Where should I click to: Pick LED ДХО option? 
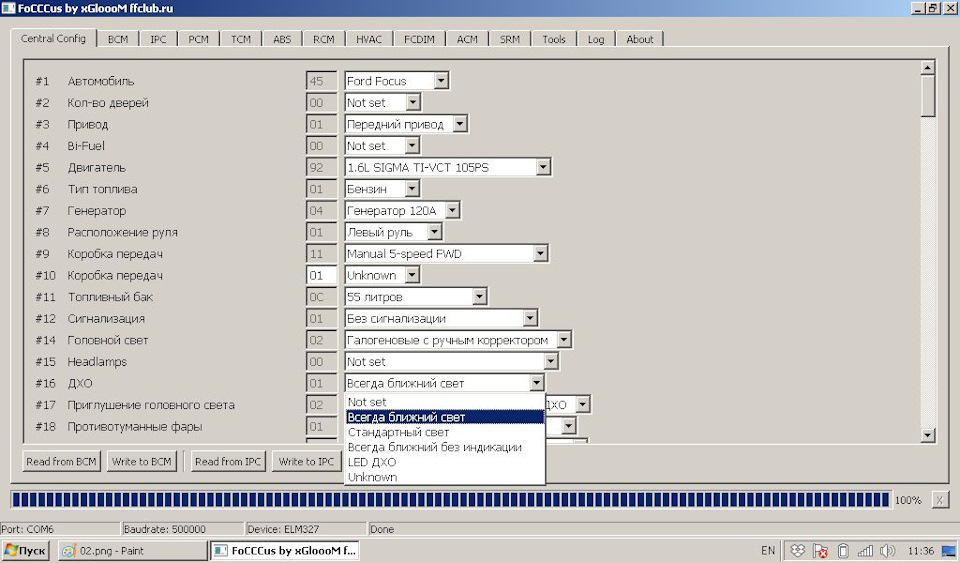(x=444, y=462)
